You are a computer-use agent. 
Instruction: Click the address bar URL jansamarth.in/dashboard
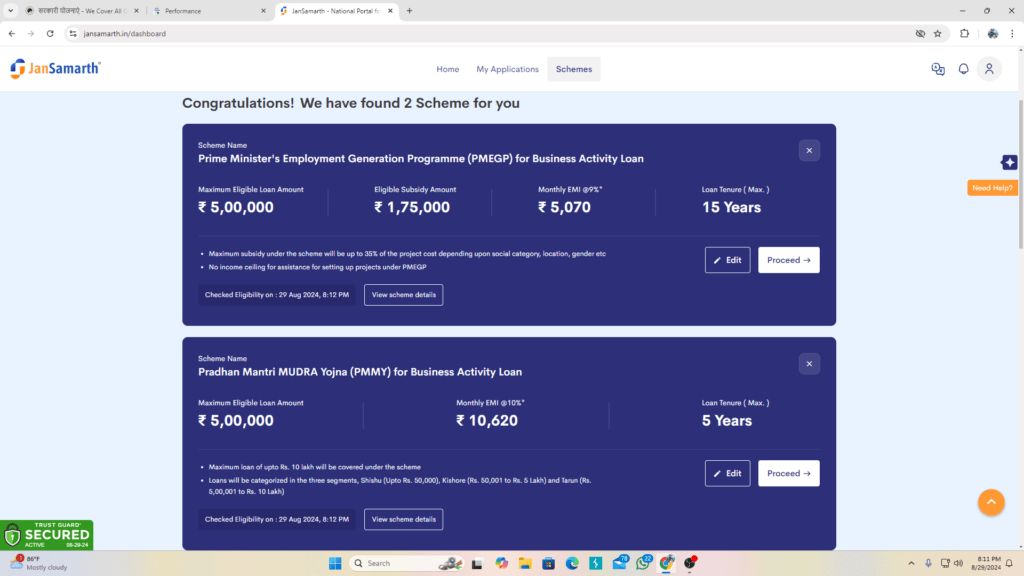click(125, 33)
